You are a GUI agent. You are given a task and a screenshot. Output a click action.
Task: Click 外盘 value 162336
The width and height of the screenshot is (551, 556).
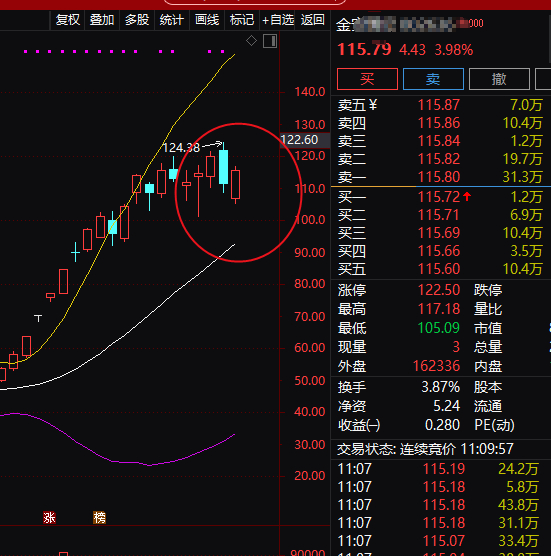[x=436, y=366]
